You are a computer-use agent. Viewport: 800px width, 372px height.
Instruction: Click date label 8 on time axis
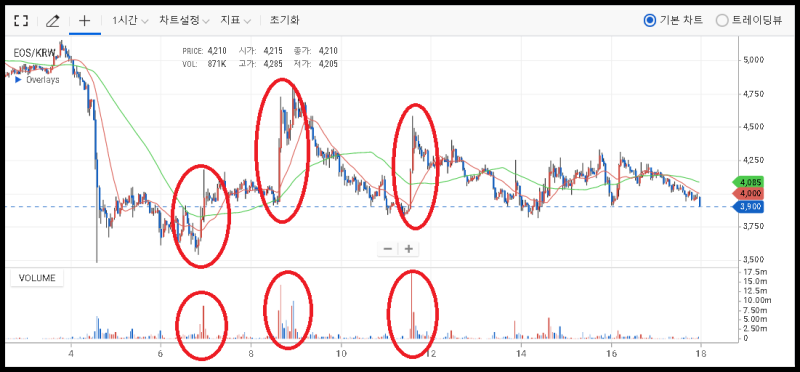251,353
